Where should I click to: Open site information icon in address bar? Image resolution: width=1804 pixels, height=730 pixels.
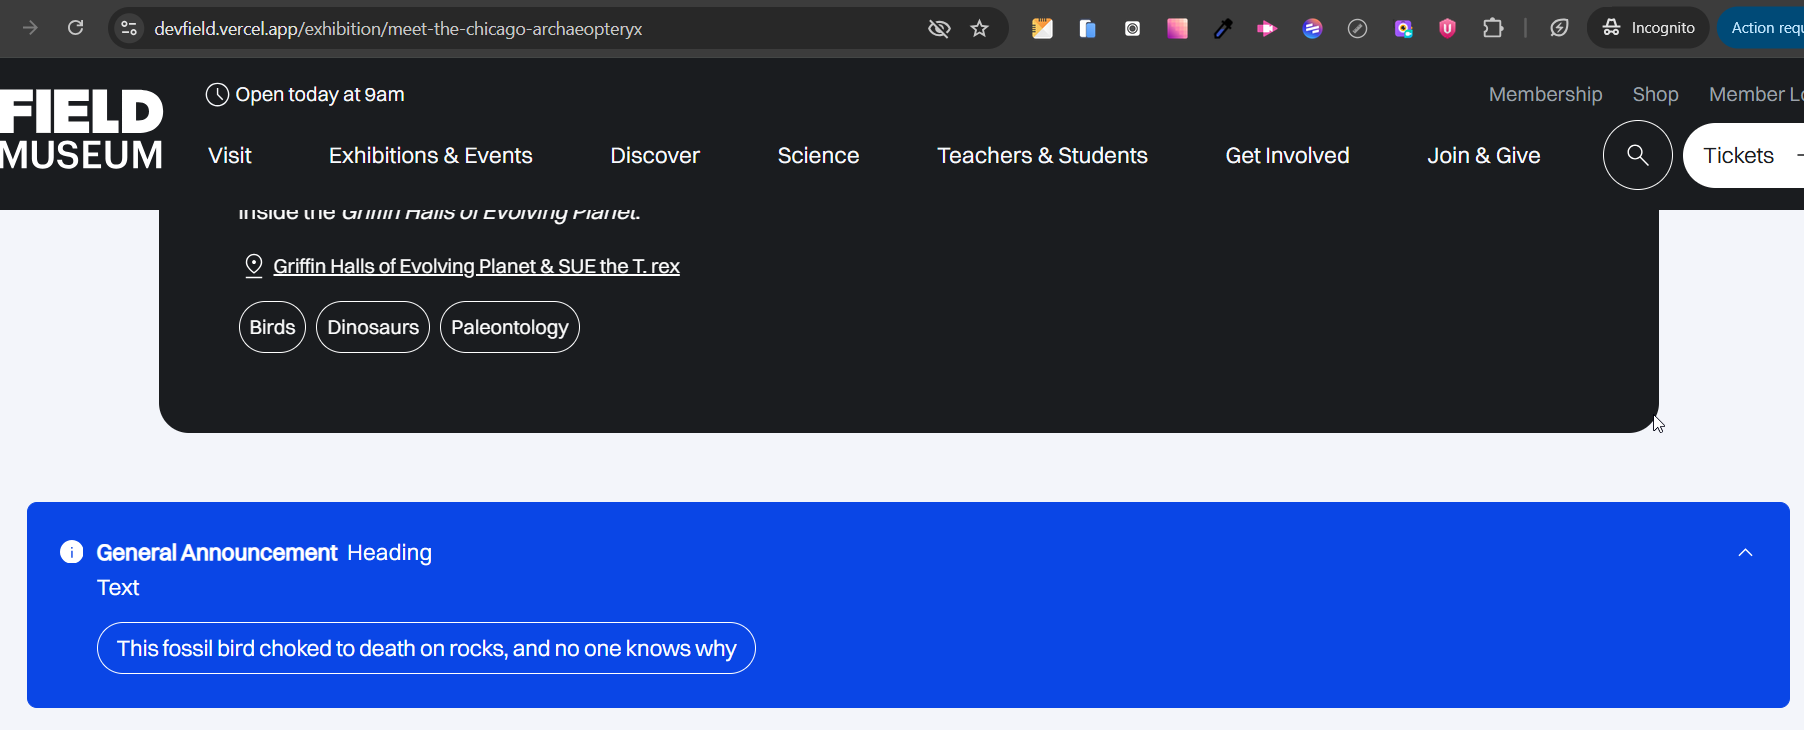(x=129, y=28)
